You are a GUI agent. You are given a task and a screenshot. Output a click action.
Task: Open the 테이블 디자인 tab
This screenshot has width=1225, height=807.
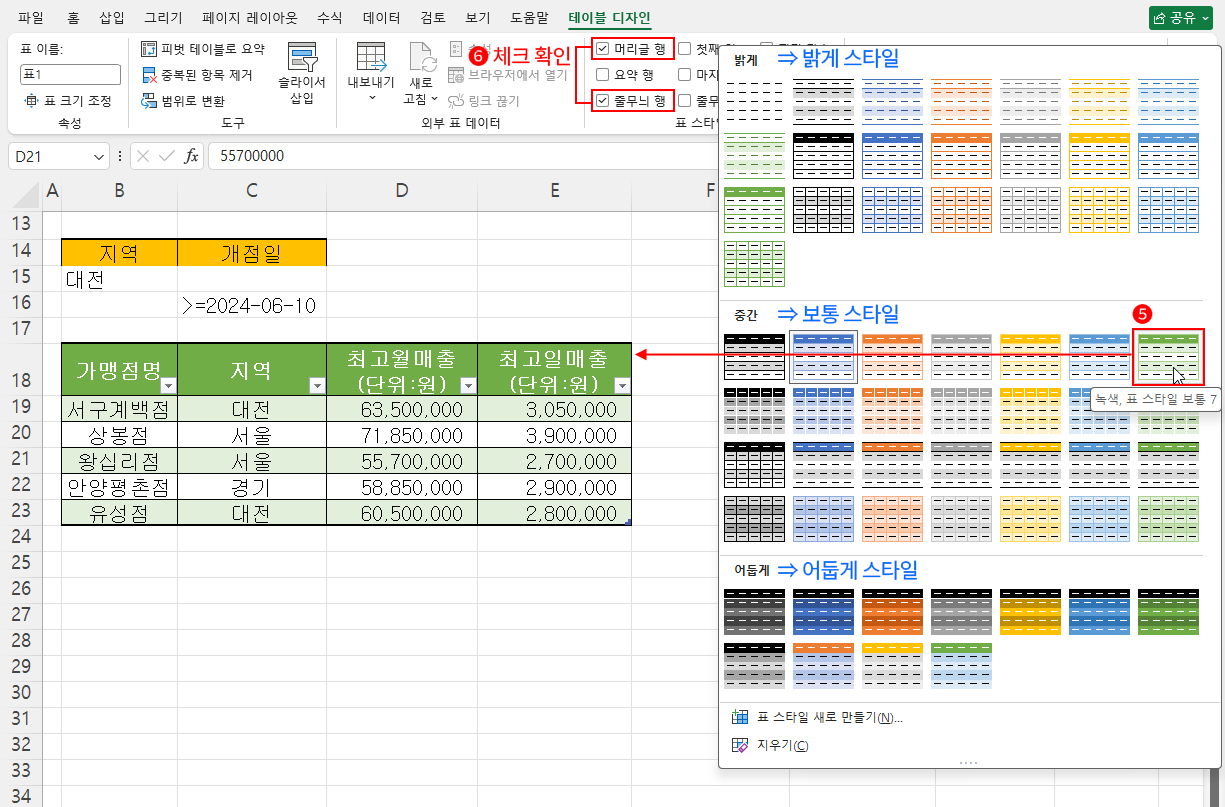tap(609, 18)
